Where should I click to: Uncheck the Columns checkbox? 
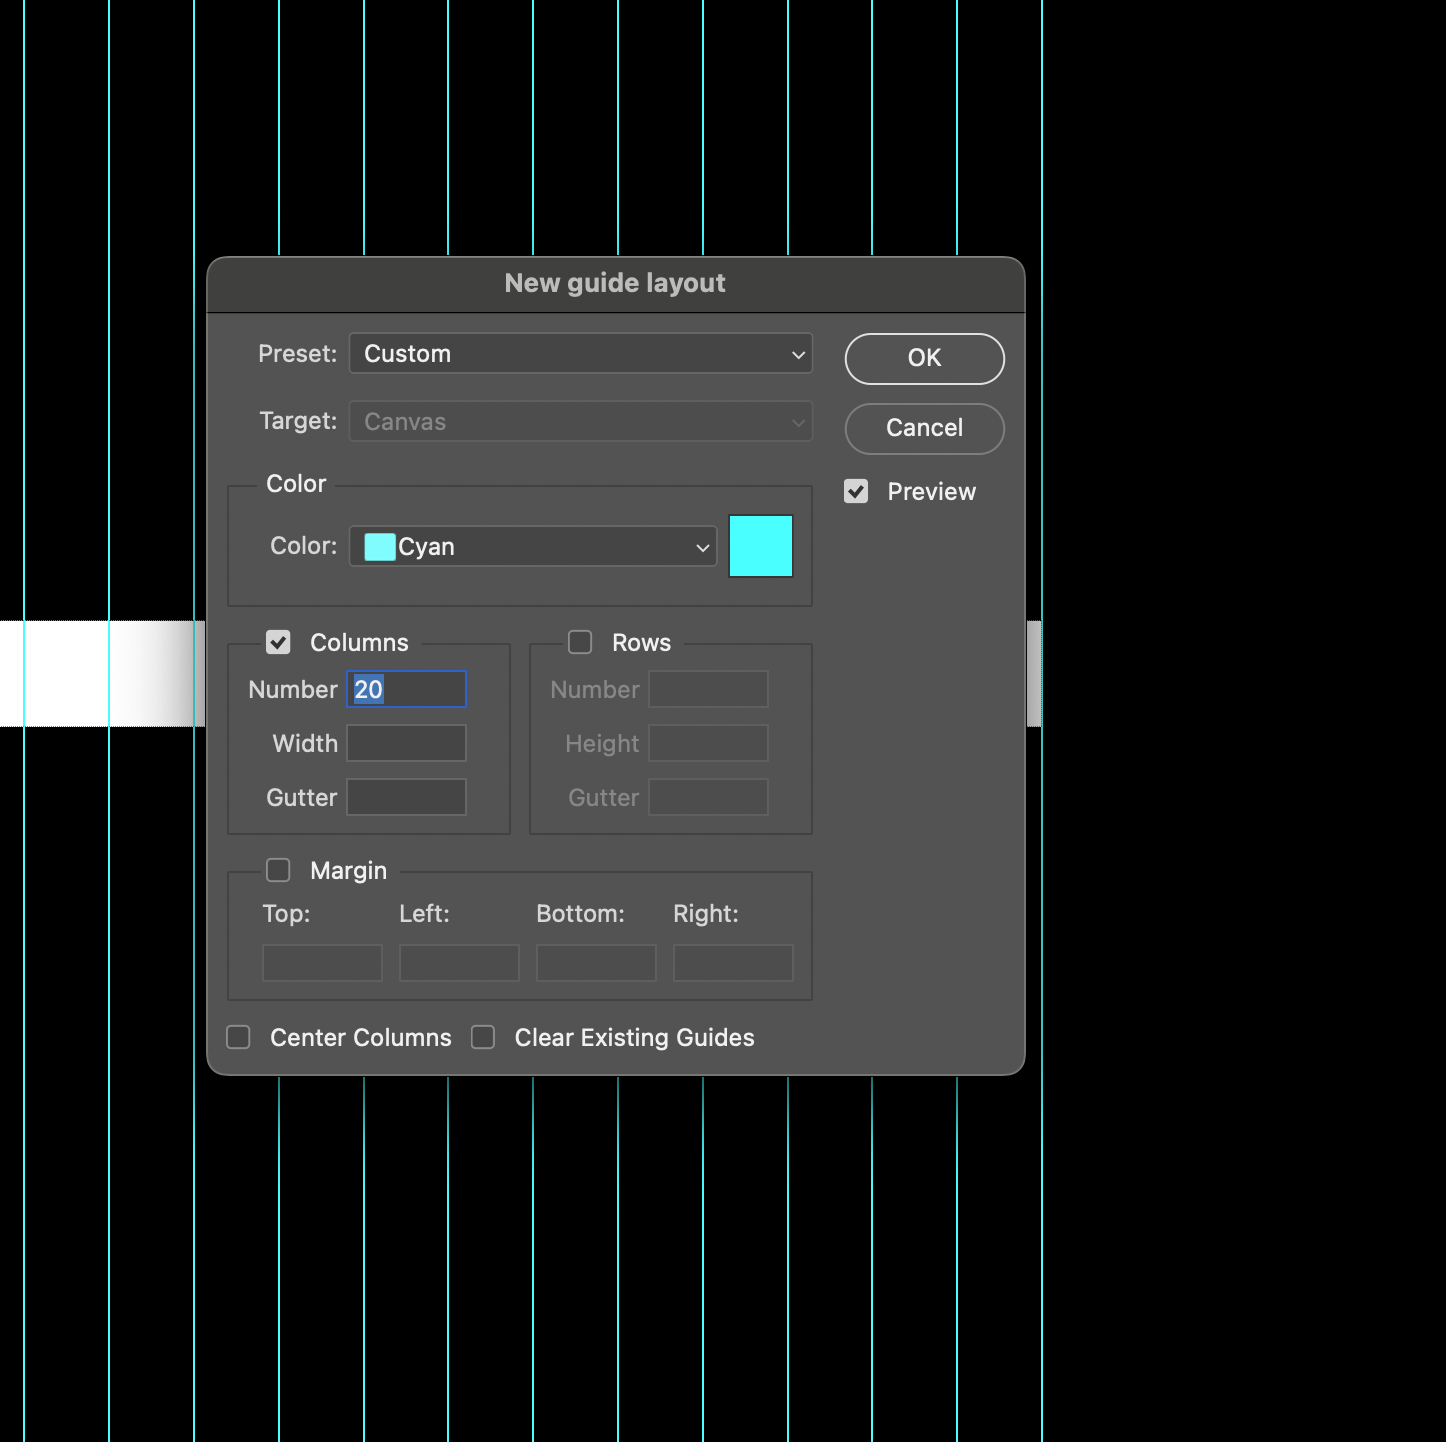click(x=278, y=642)
